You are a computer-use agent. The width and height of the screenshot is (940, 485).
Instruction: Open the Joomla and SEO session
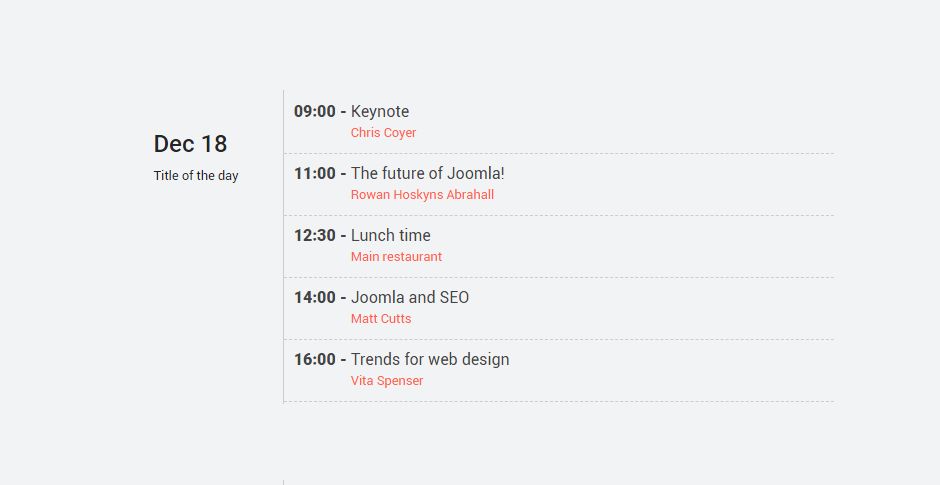click(x=409, y=297)
